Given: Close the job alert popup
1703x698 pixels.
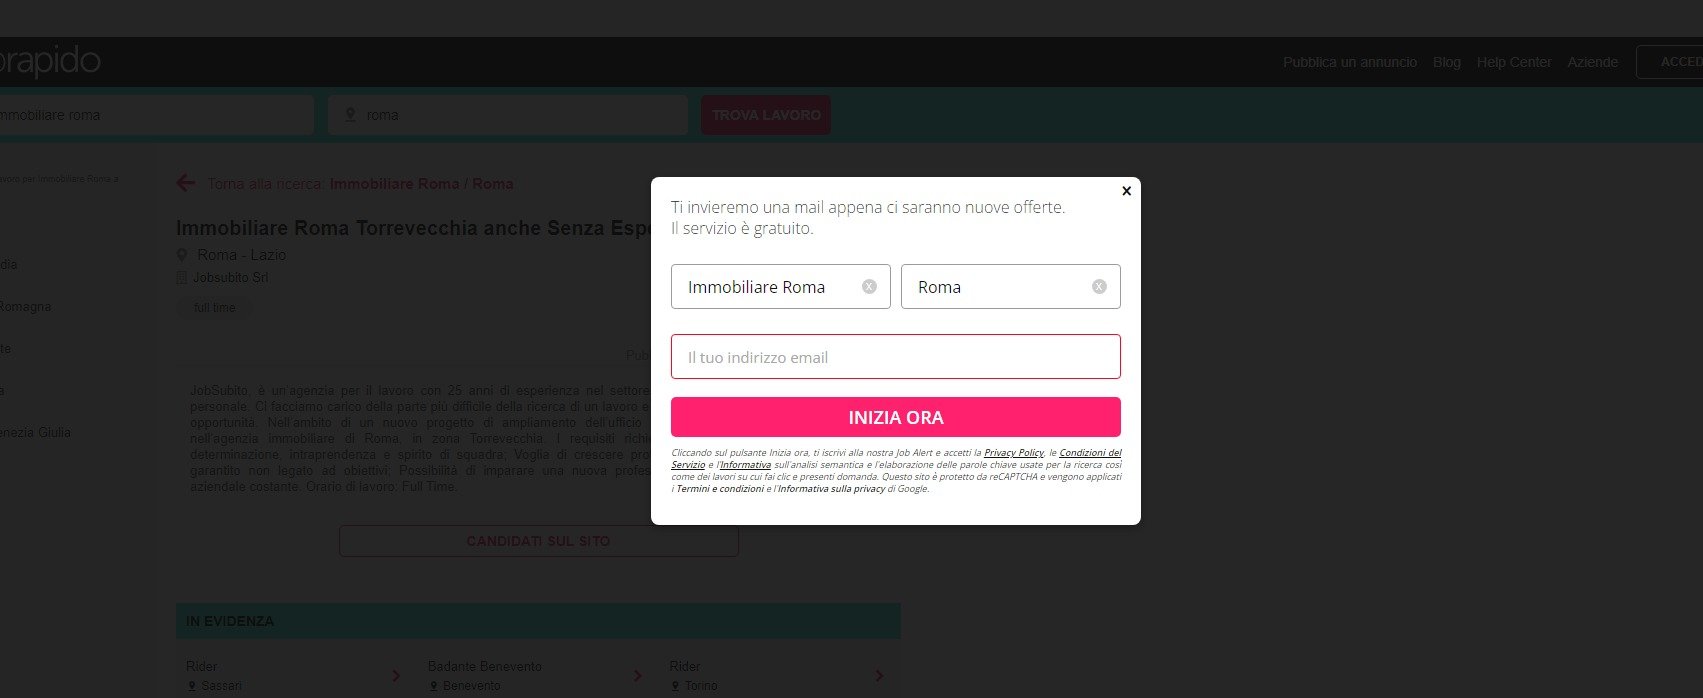Looking at the screenshot, I should click(x=1126, y=191).
